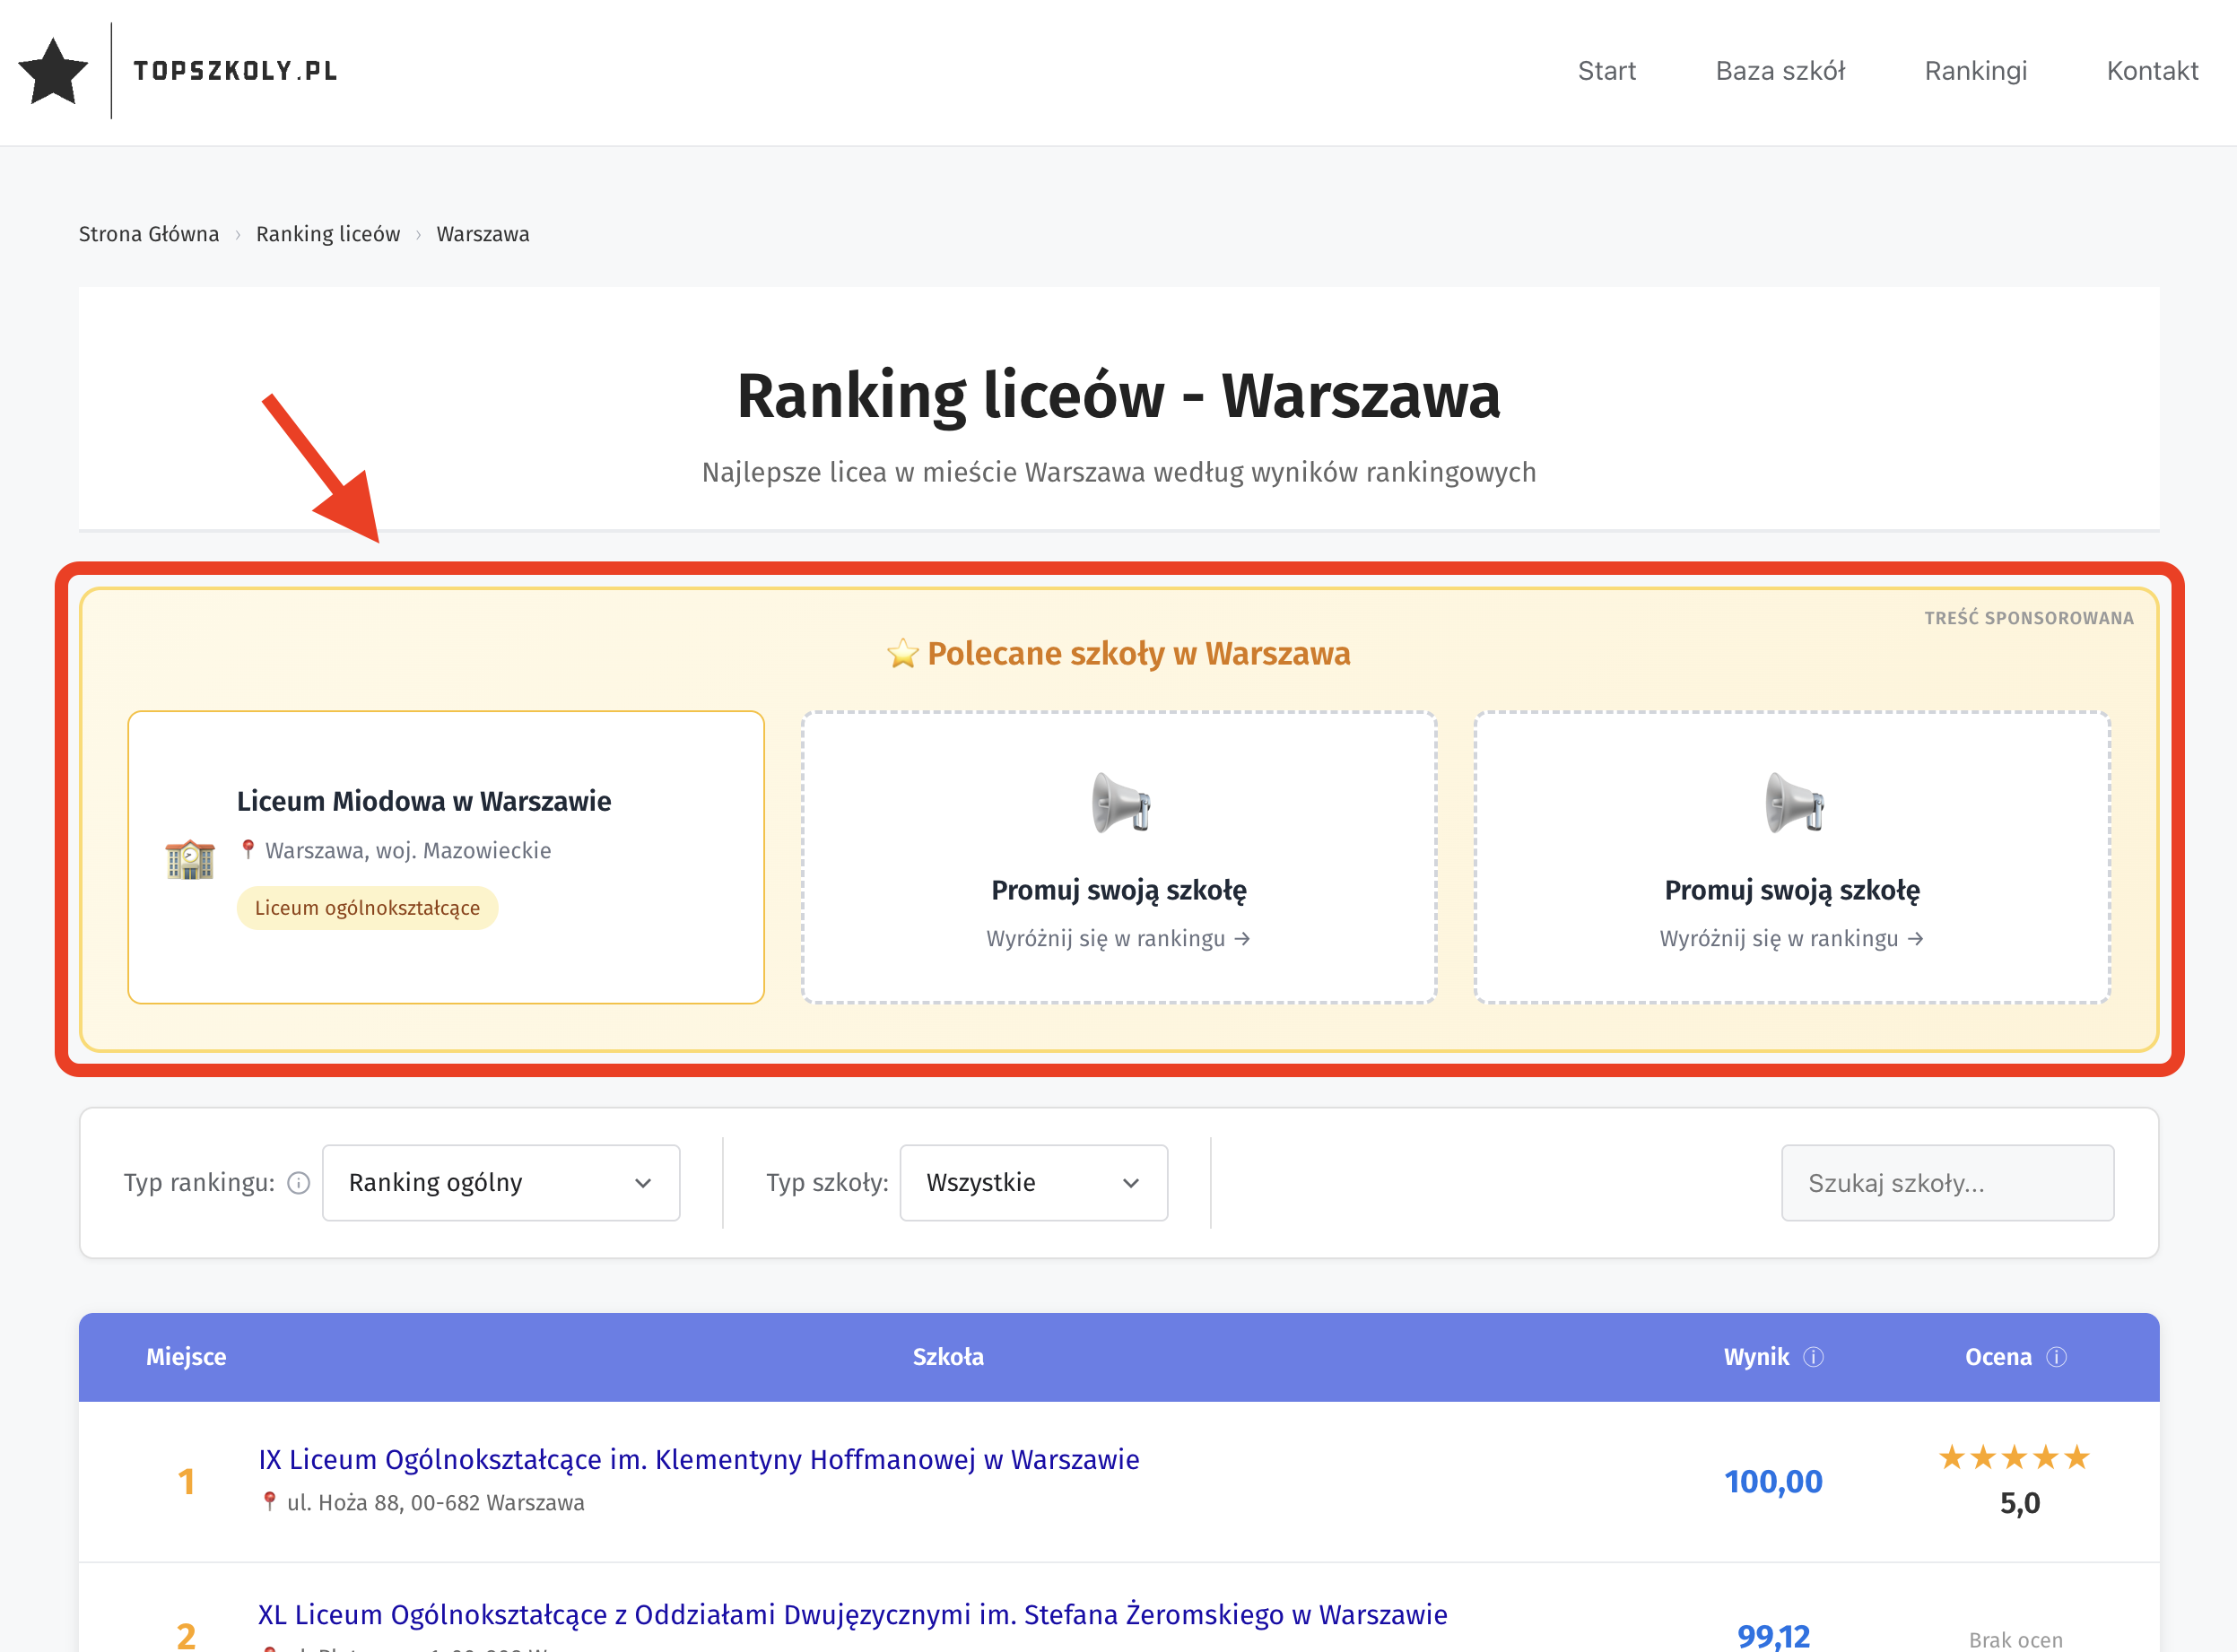The image size is (2237, 1652).
Task: Open IX Liceum Ogólnokształcące im. Klementyny Hoffmanowej link
Action: [x=699, y=1459]
